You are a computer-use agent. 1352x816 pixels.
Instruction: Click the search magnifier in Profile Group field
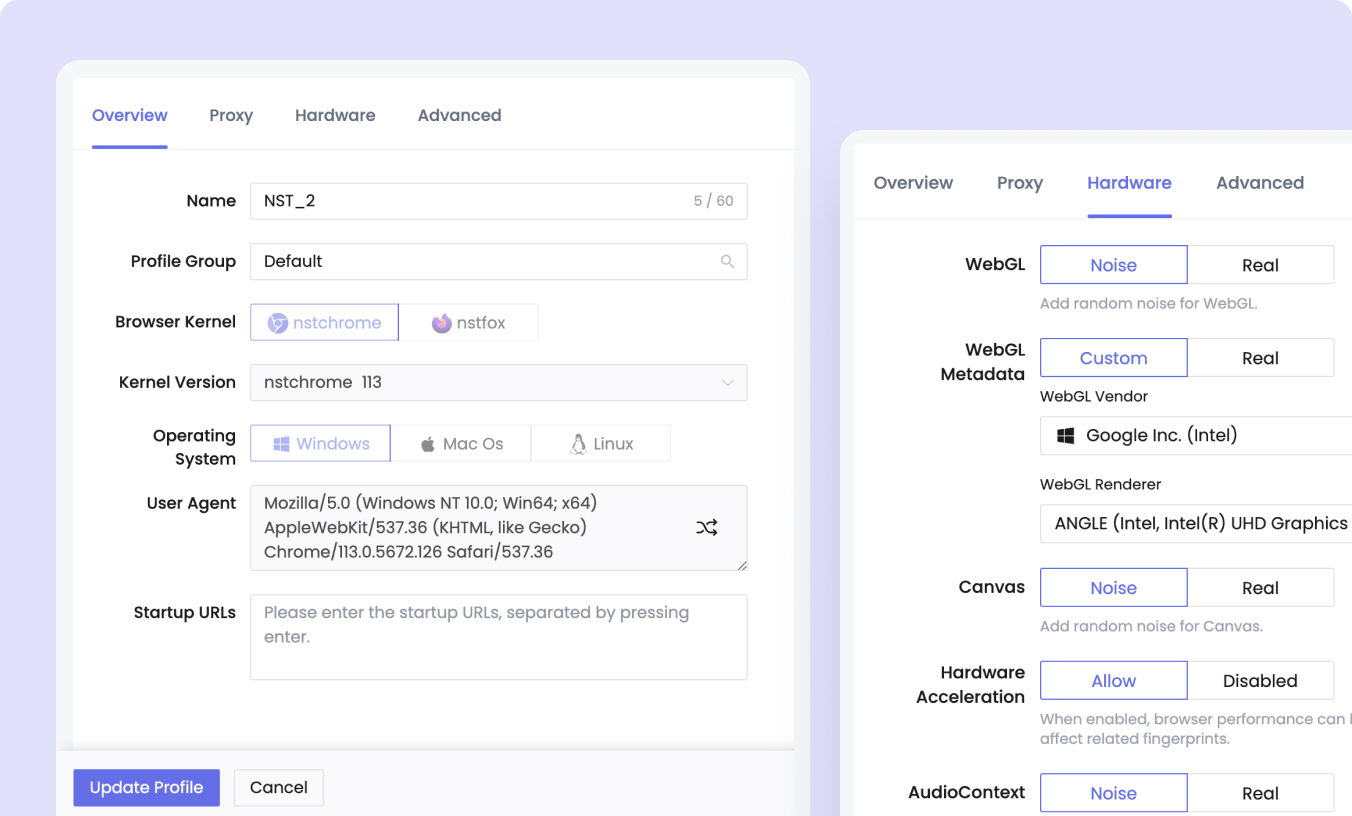(729, 261)
